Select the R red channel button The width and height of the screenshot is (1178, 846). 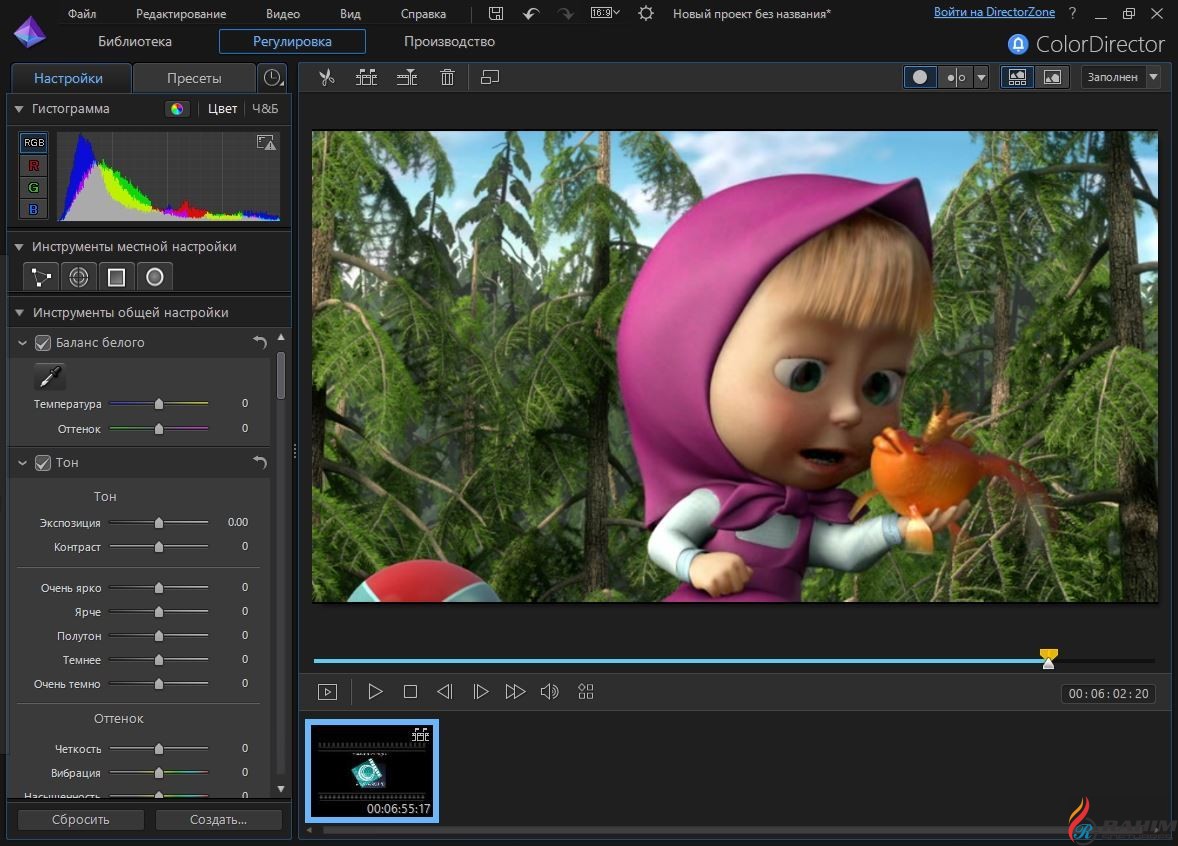(34, 165)
